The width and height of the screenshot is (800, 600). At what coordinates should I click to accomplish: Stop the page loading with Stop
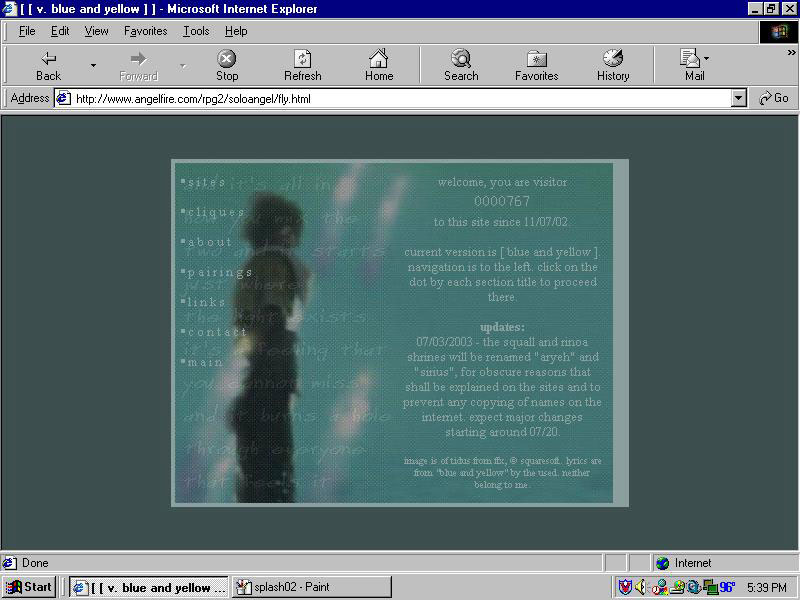pyautogui.click(x=227, y=66)
